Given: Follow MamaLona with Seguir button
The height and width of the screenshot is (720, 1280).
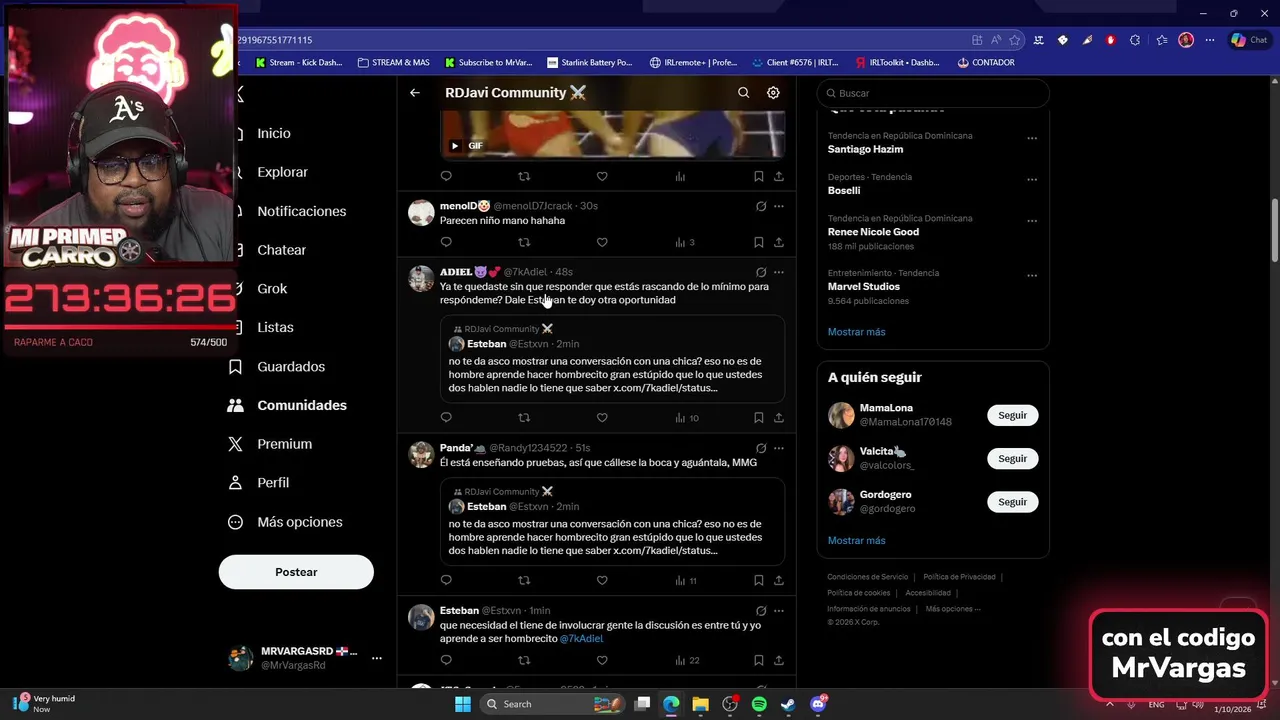Looking at the screenshot, I should tap(1012, 415).
